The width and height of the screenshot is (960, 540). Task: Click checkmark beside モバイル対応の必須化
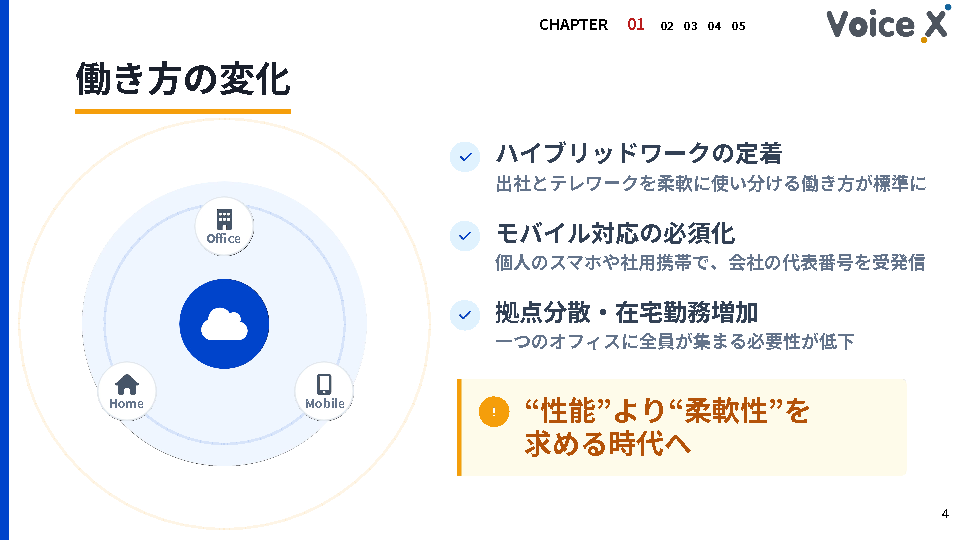[465, 236]
